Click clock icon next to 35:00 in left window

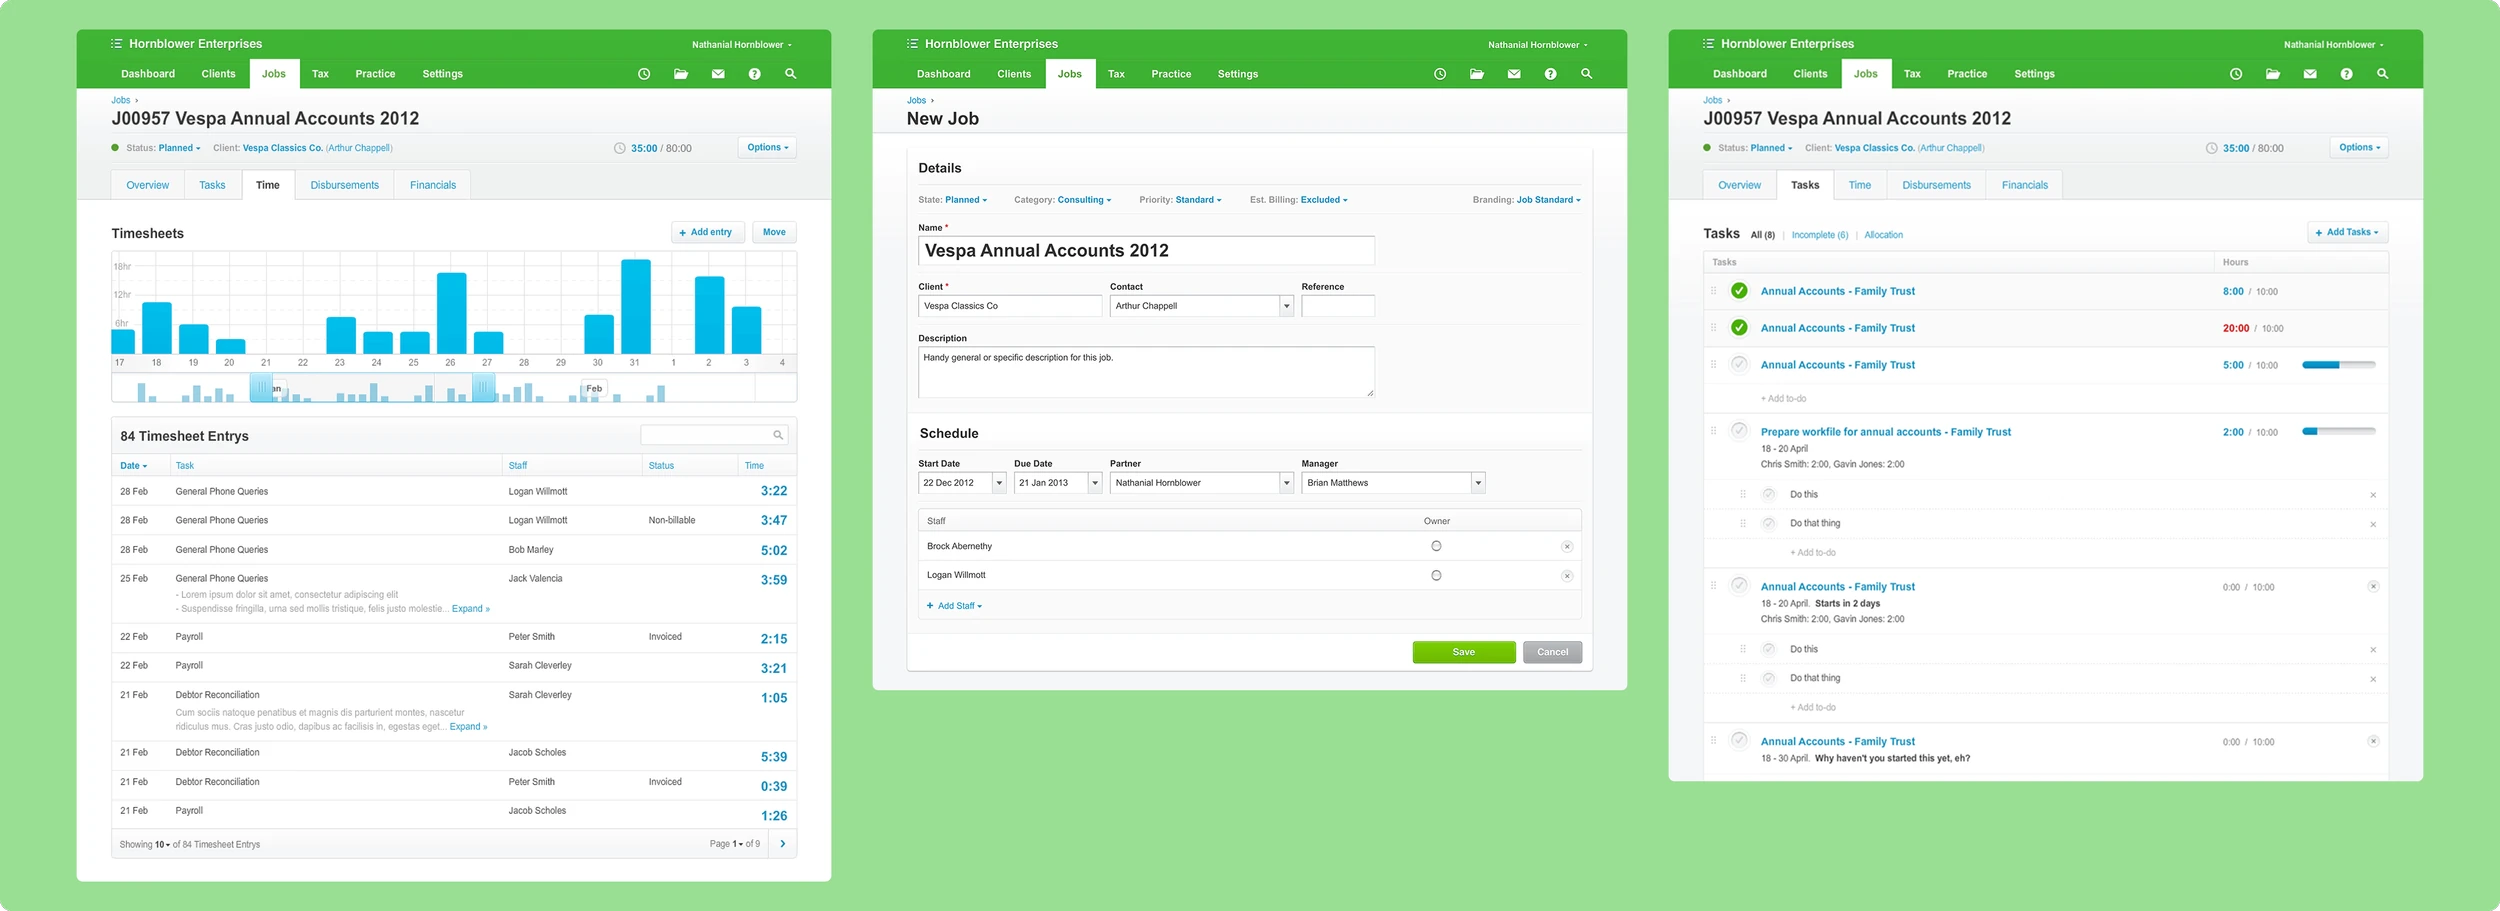[x=620, y=148]
